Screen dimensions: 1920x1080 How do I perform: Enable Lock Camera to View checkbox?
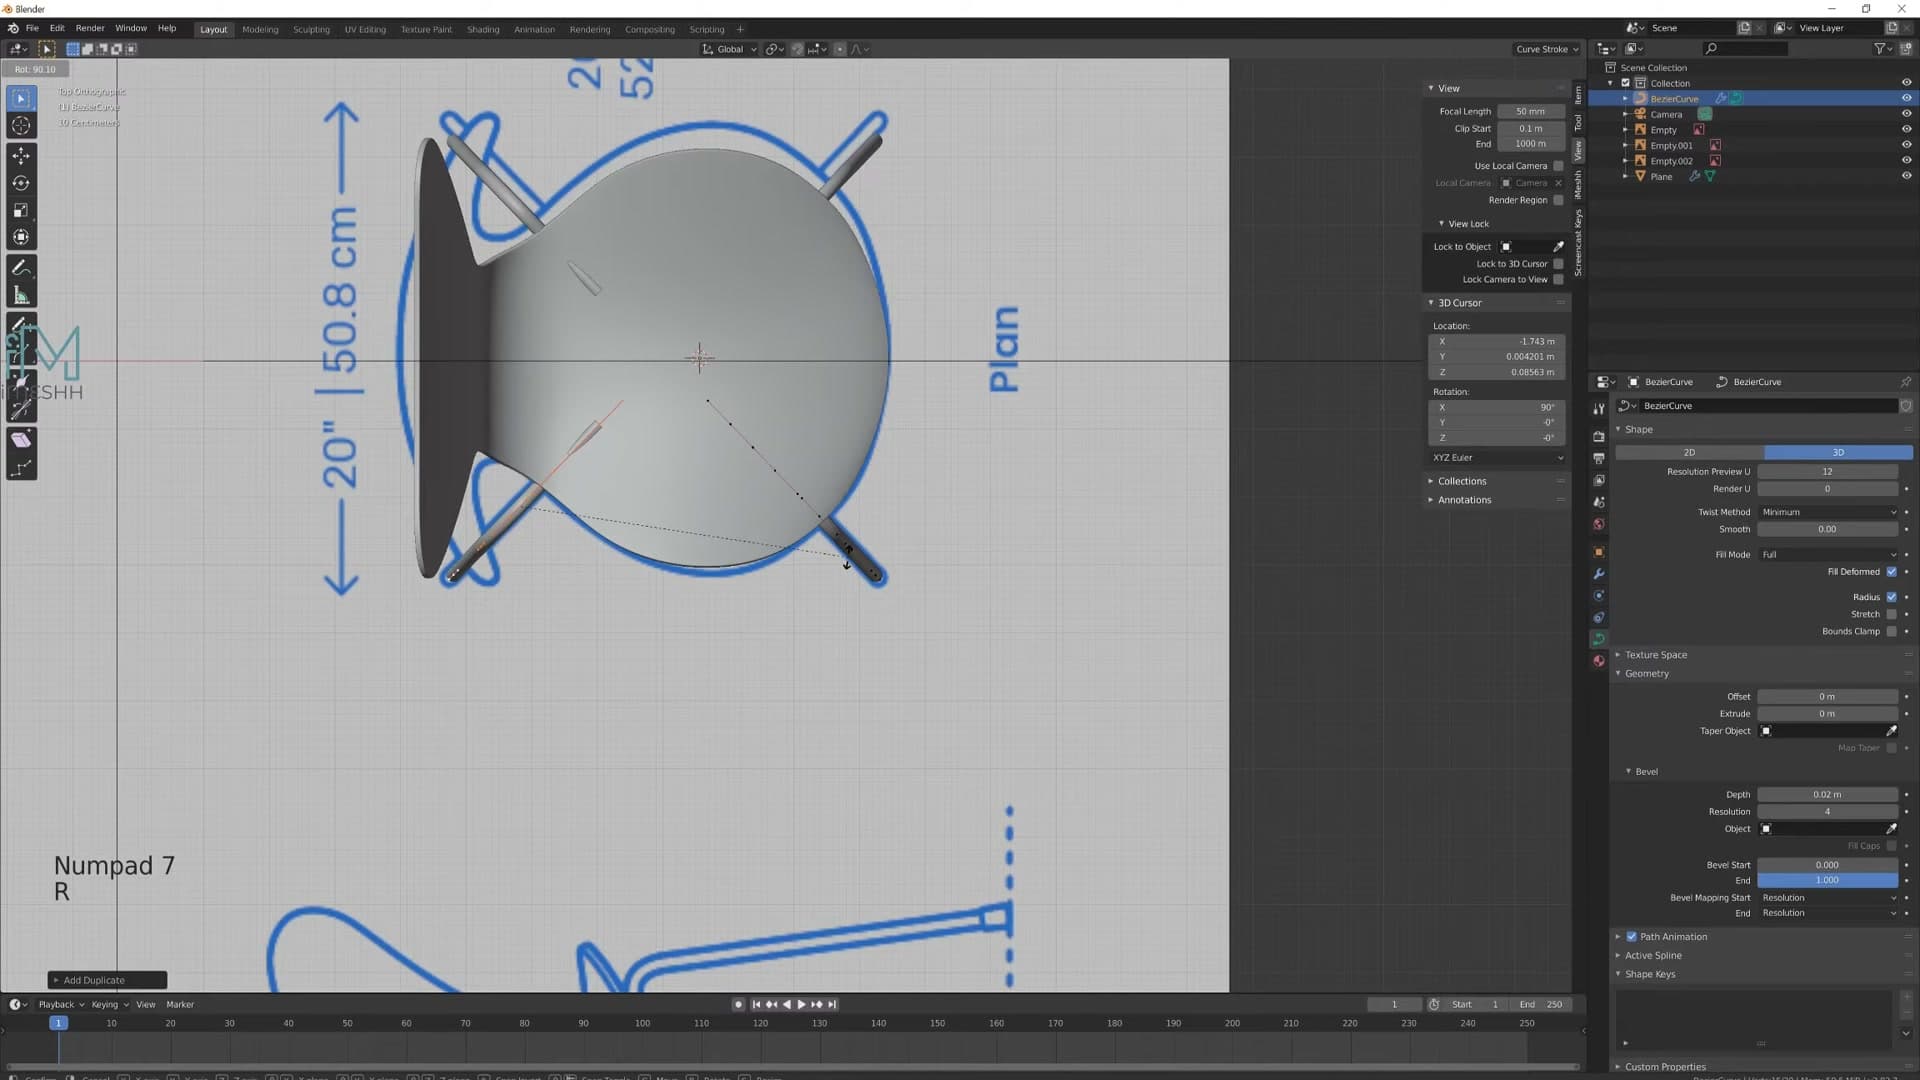click(1558, 280)
